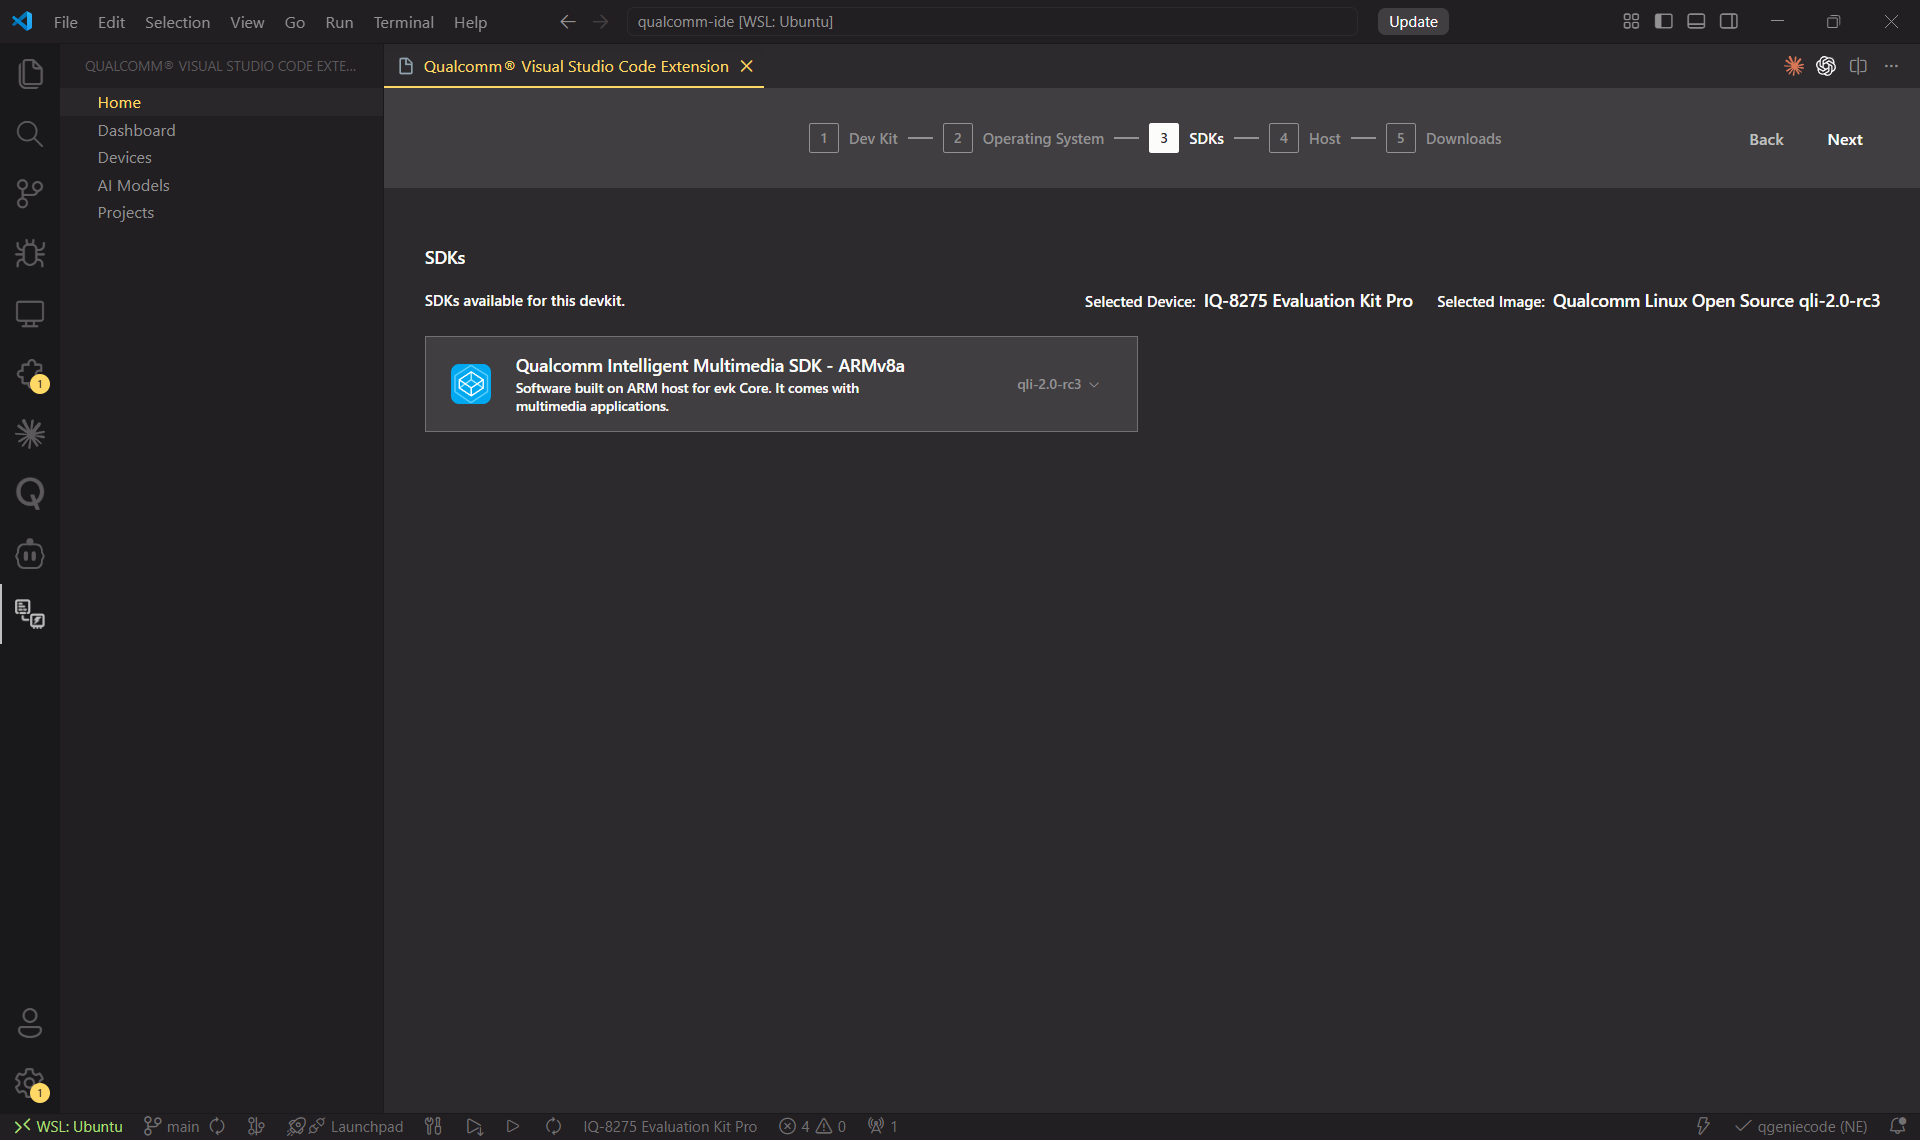The height and width of the screenshot is (1140, 1920).
Task: Click the tools icon in the status bar
Action: tap(433, 1126)
